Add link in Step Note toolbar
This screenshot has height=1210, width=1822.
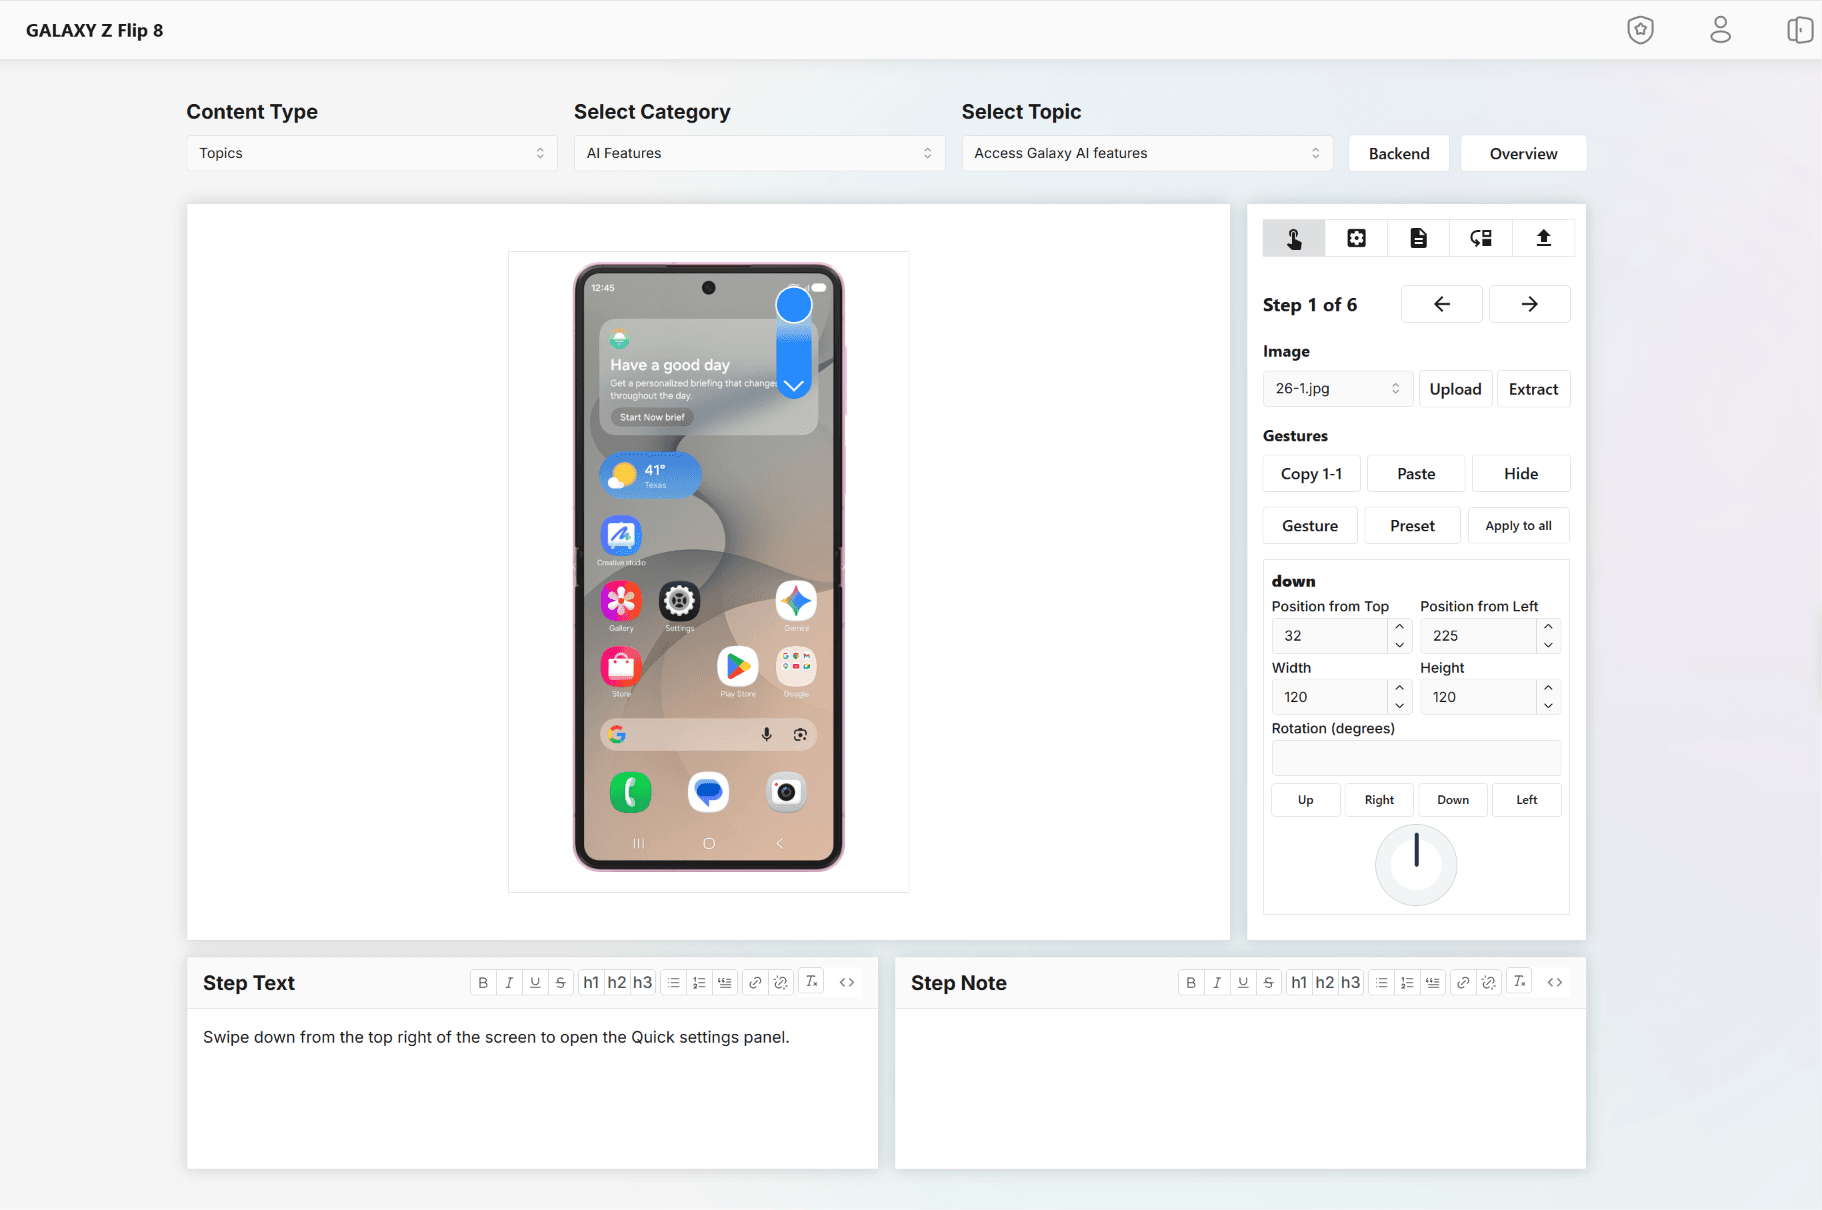click(x=1463, y=982)
